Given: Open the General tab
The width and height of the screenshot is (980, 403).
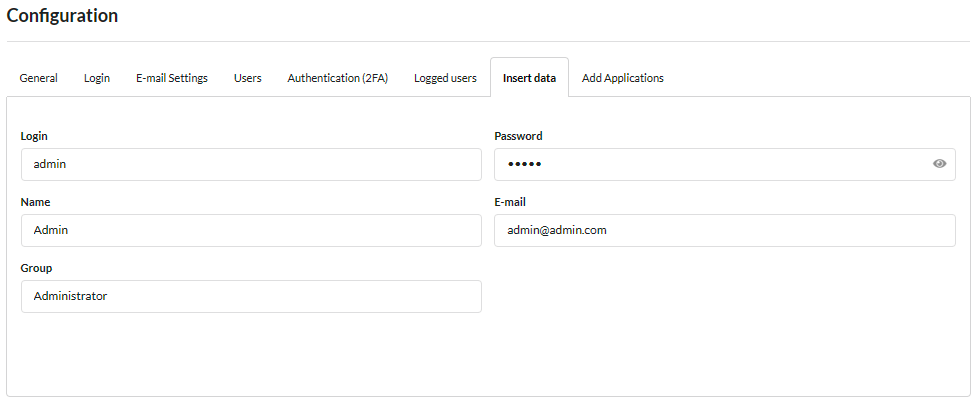Looking at the screenshot, I should tap(38, 78).
